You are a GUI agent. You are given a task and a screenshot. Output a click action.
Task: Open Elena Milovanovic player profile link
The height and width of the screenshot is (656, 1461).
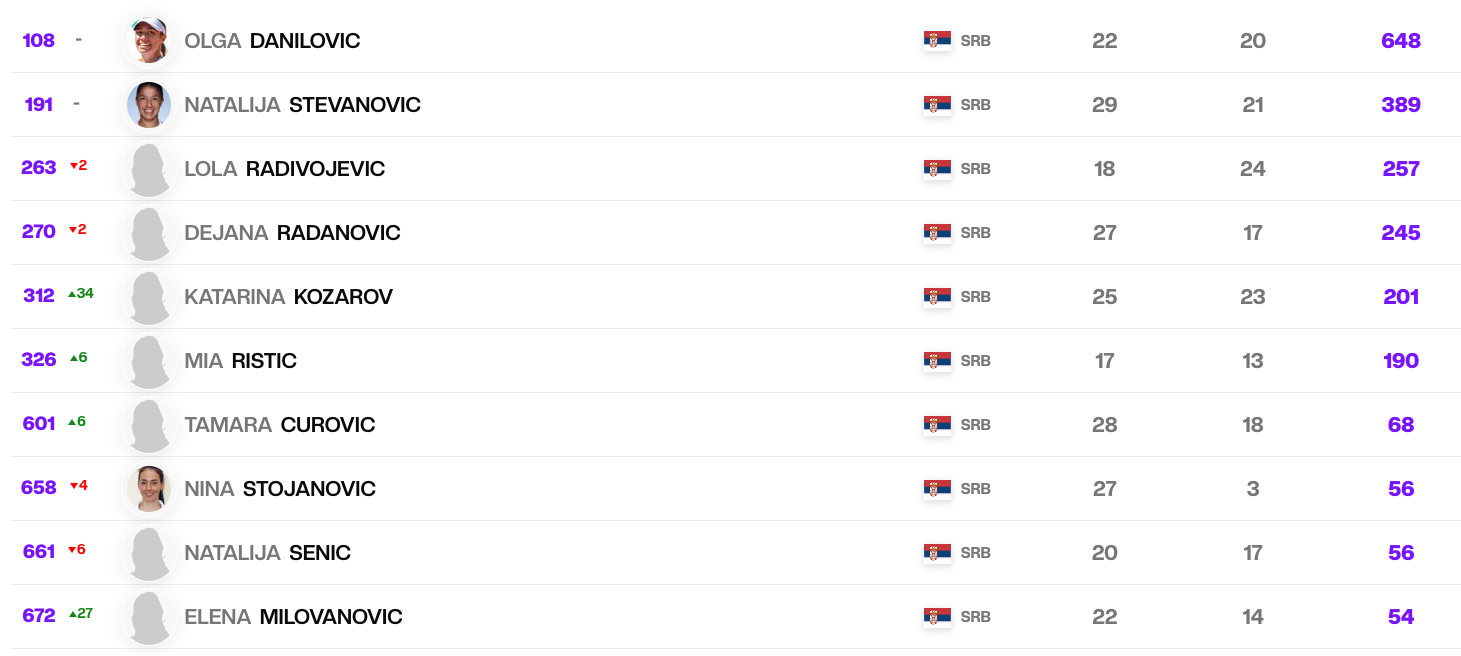293,617
